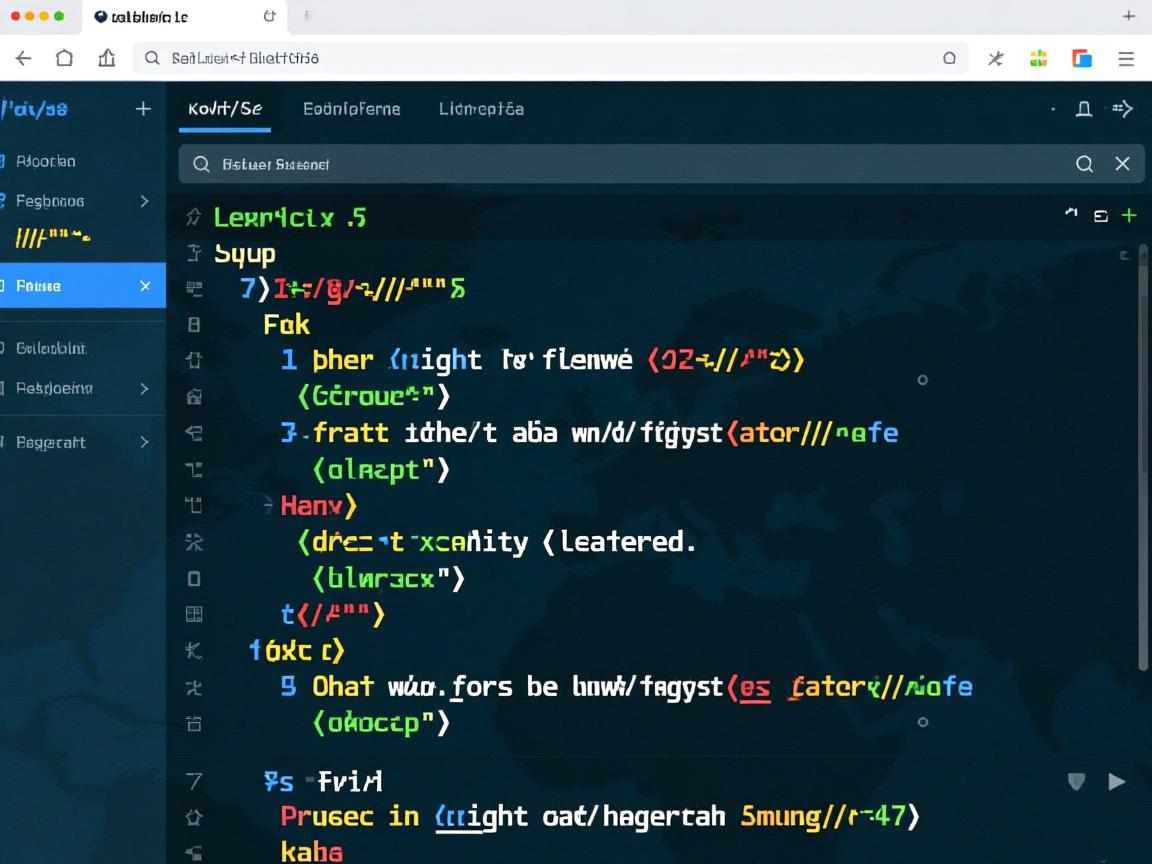Expand the Resdoeina sidebar item
This screenshot has width=1152, height=864.
click(144, 388)
